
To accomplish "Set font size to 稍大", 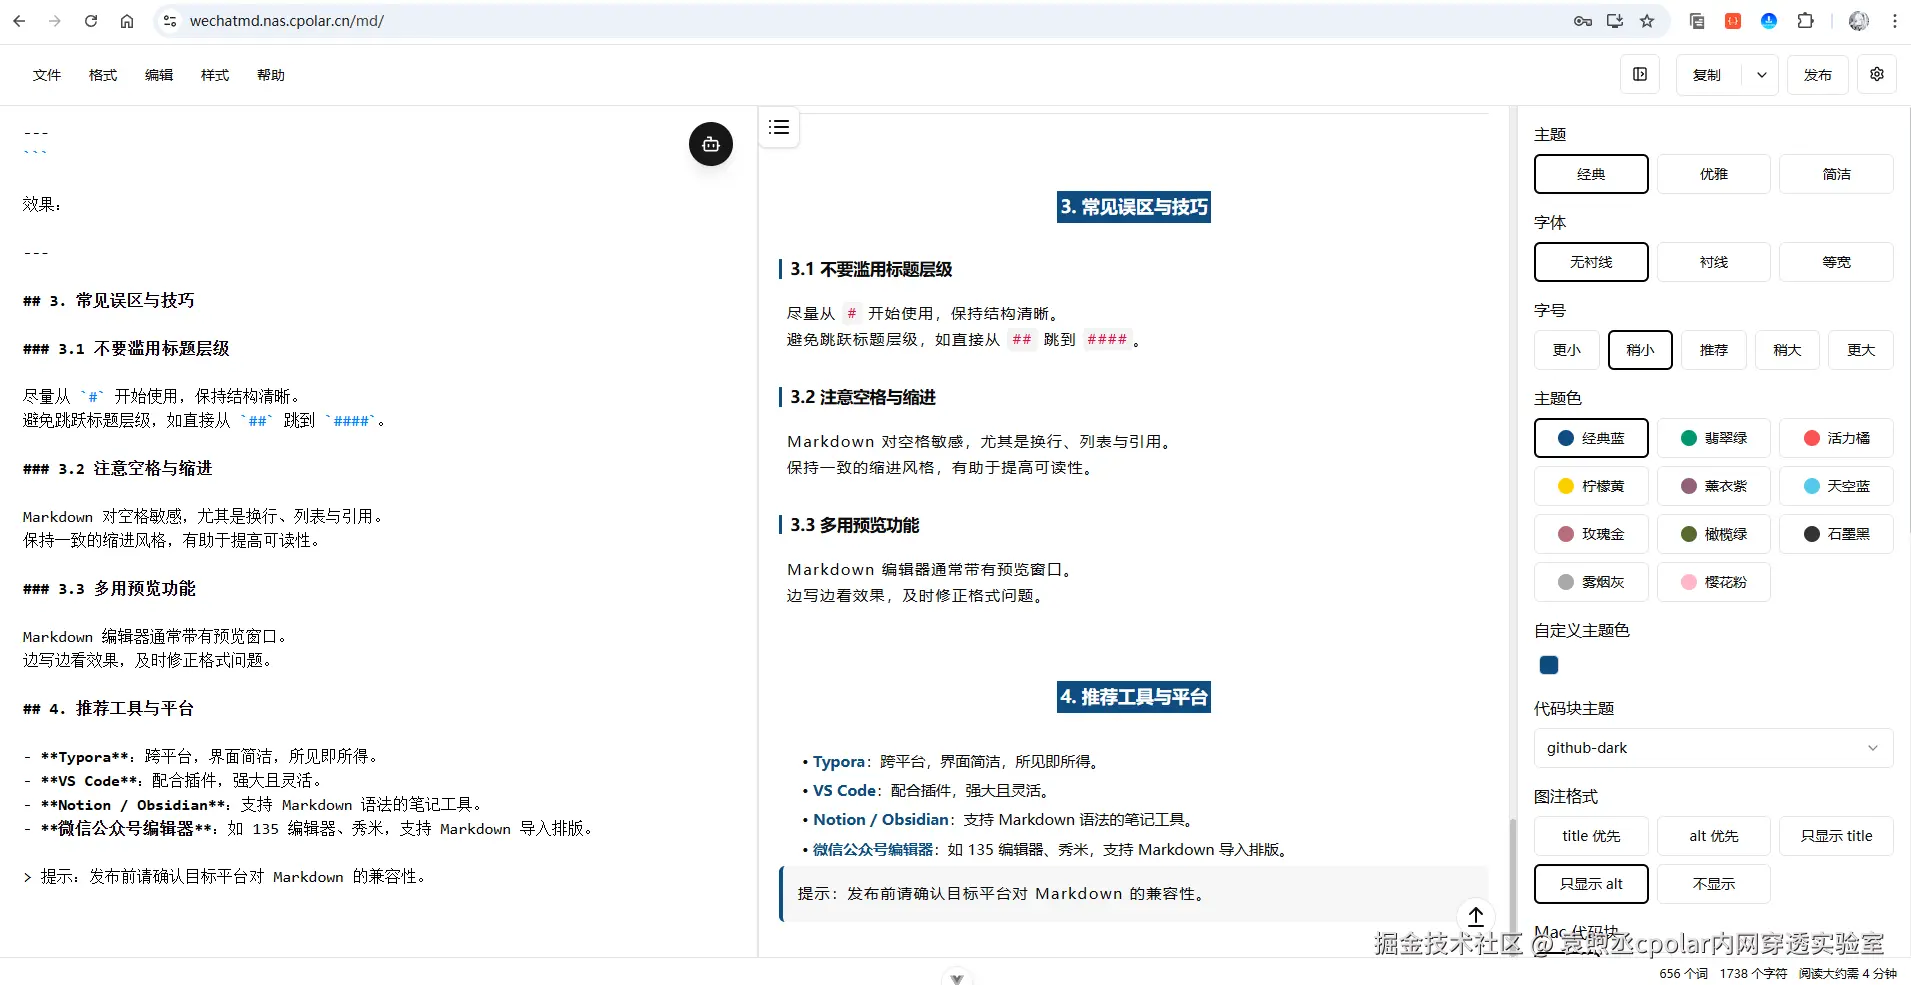I will click(x=1787, y=350).
